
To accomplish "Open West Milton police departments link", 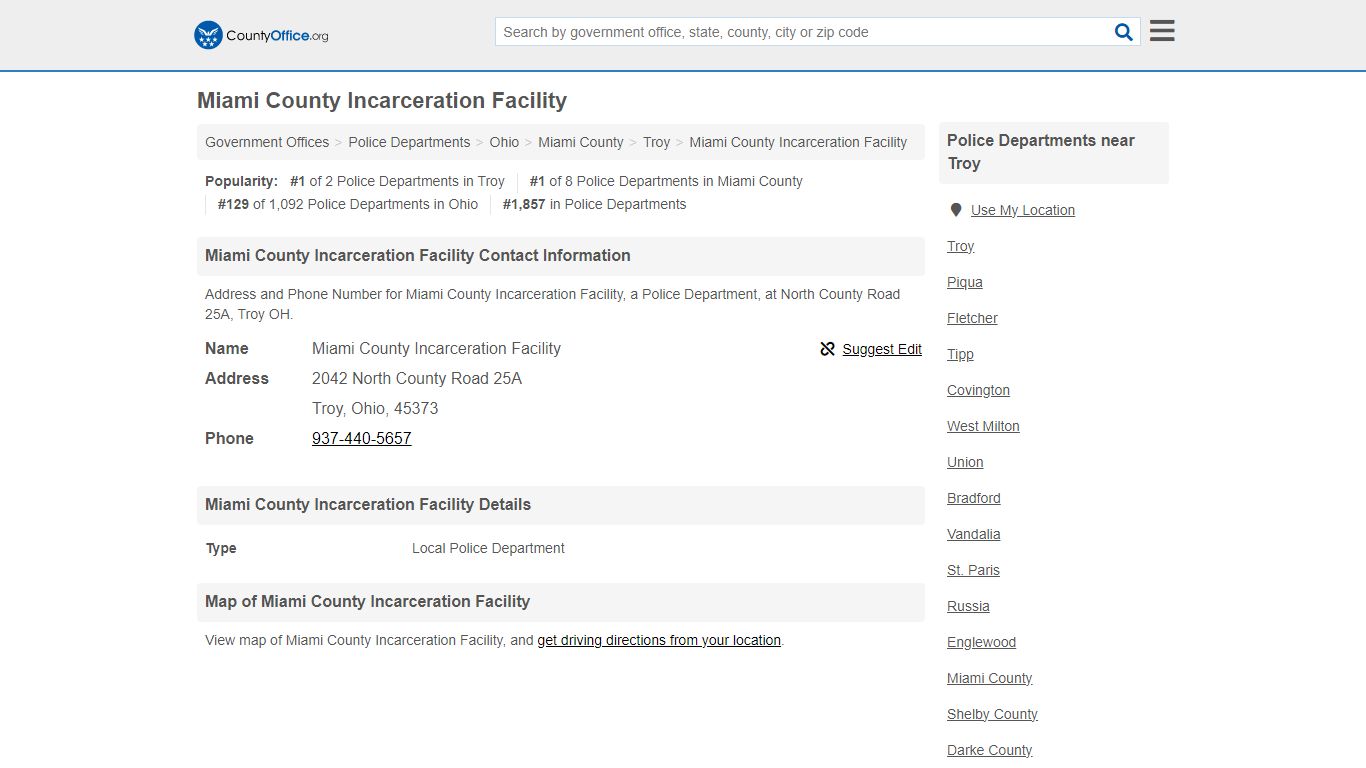I will click(984, 426).
